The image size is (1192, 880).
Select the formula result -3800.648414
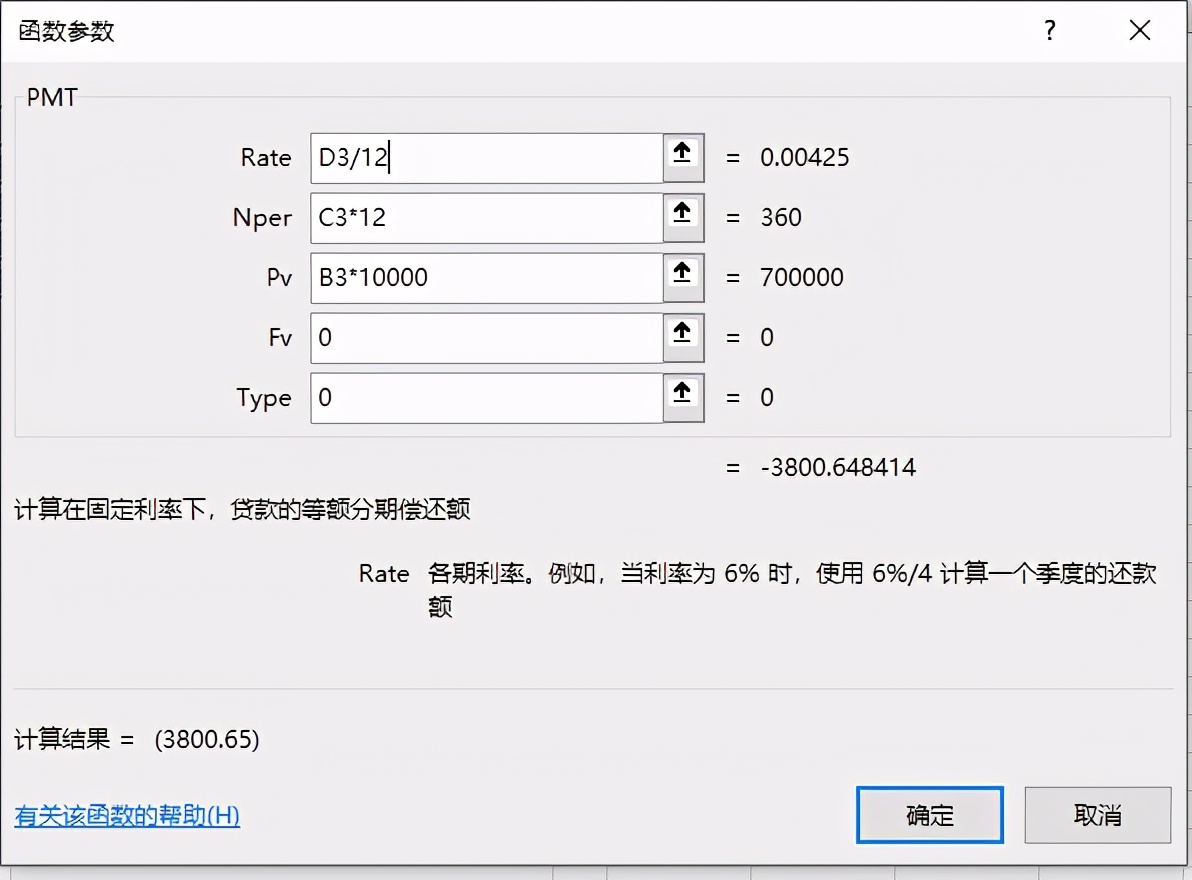(x=838, y=467)
